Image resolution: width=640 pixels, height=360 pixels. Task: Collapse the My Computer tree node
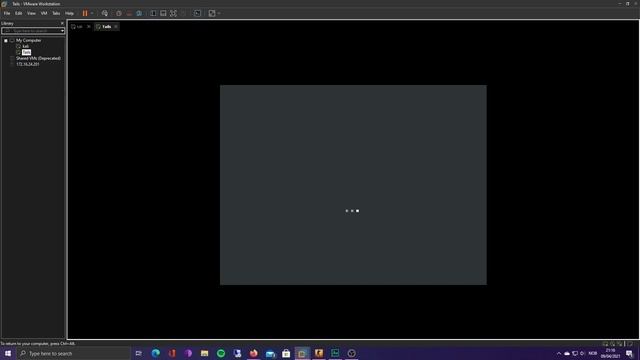(x=6, y=40)
